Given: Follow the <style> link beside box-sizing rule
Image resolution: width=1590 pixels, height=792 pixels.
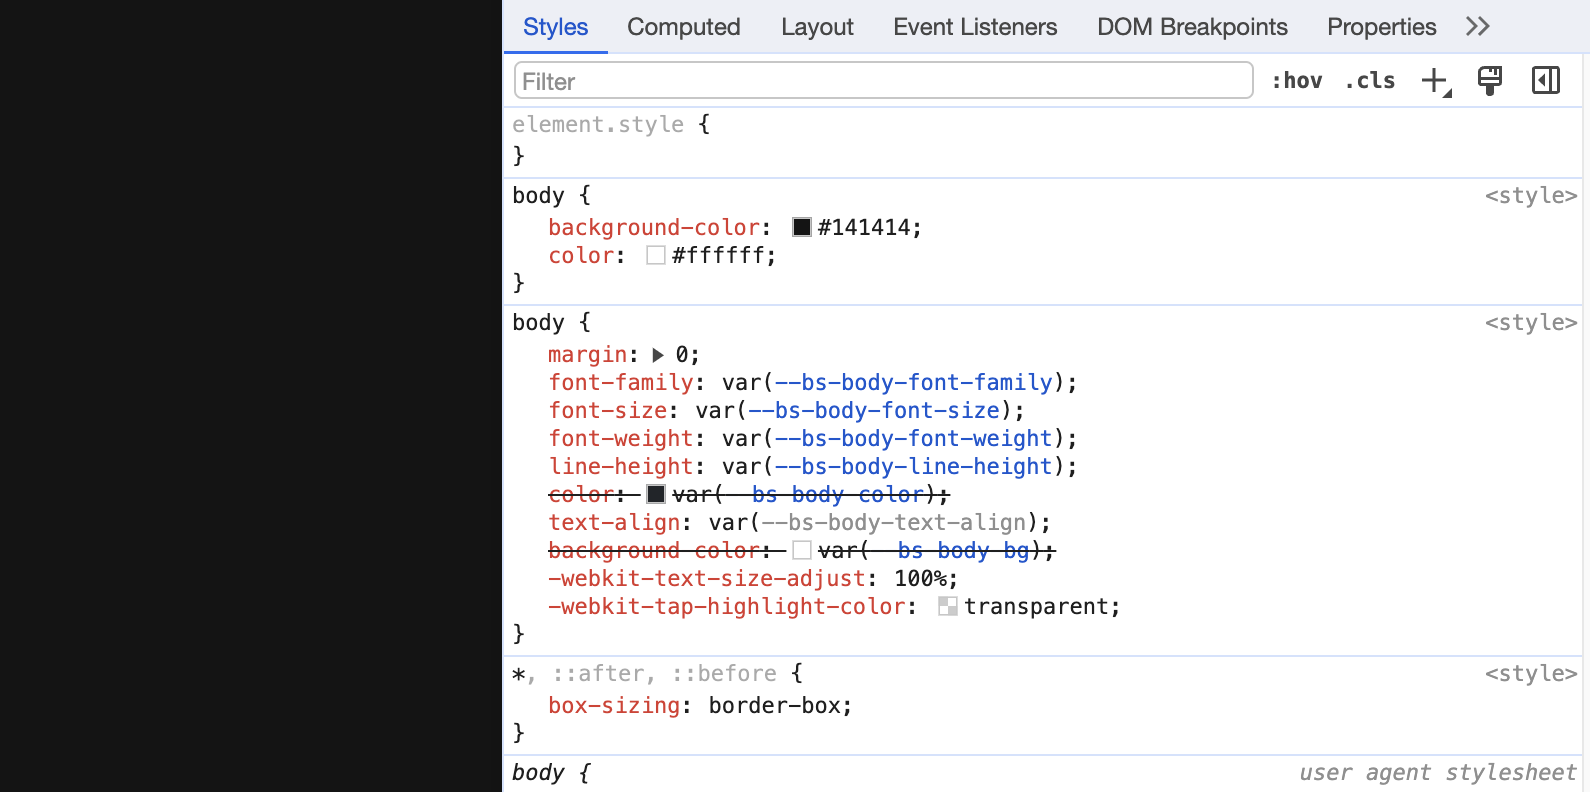Looking at the screenshot, I should (x=1531, y=674).
